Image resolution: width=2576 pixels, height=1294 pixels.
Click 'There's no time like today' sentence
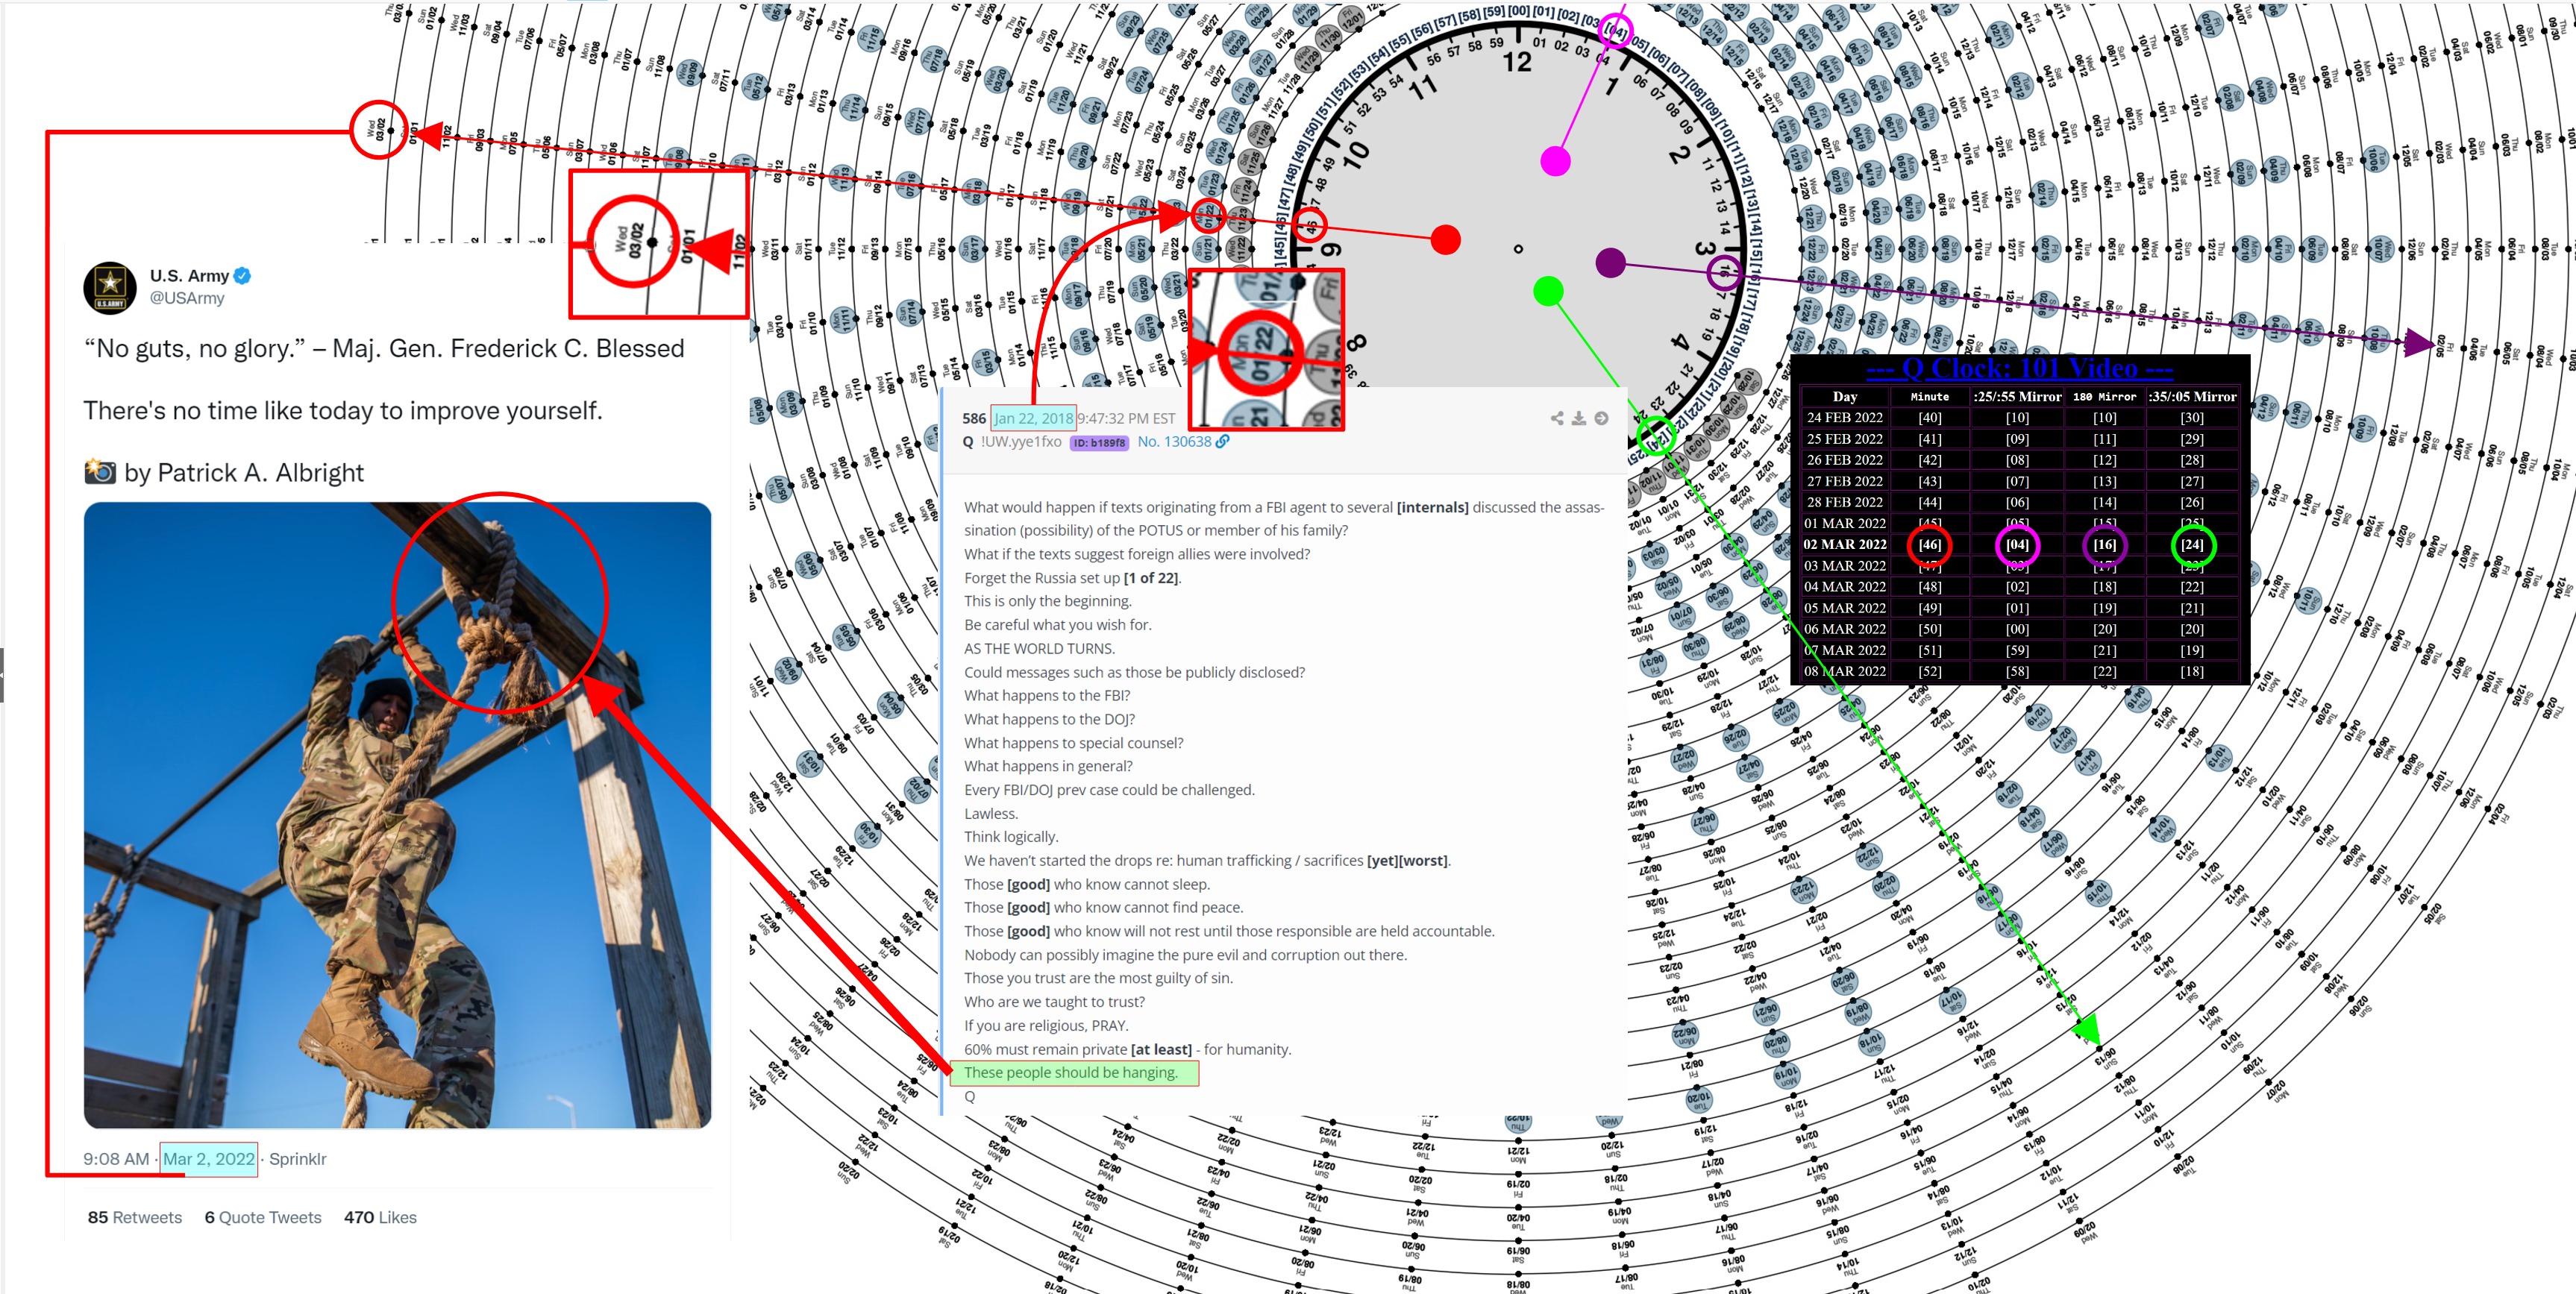343,410
